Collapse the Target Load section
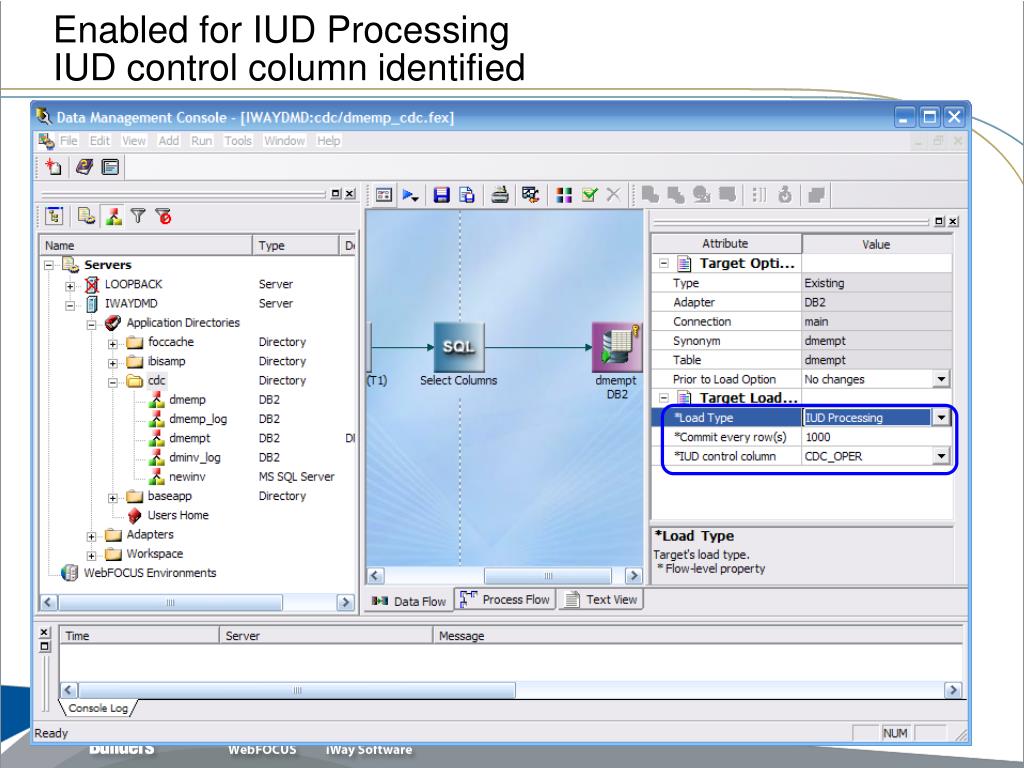The image size is (1024, 768). coord(664,398)
